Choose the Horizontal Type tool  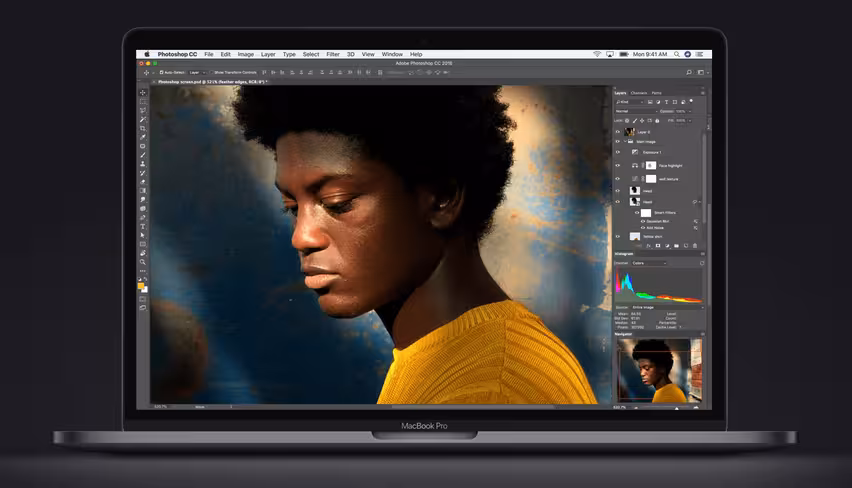pos(143,226)
